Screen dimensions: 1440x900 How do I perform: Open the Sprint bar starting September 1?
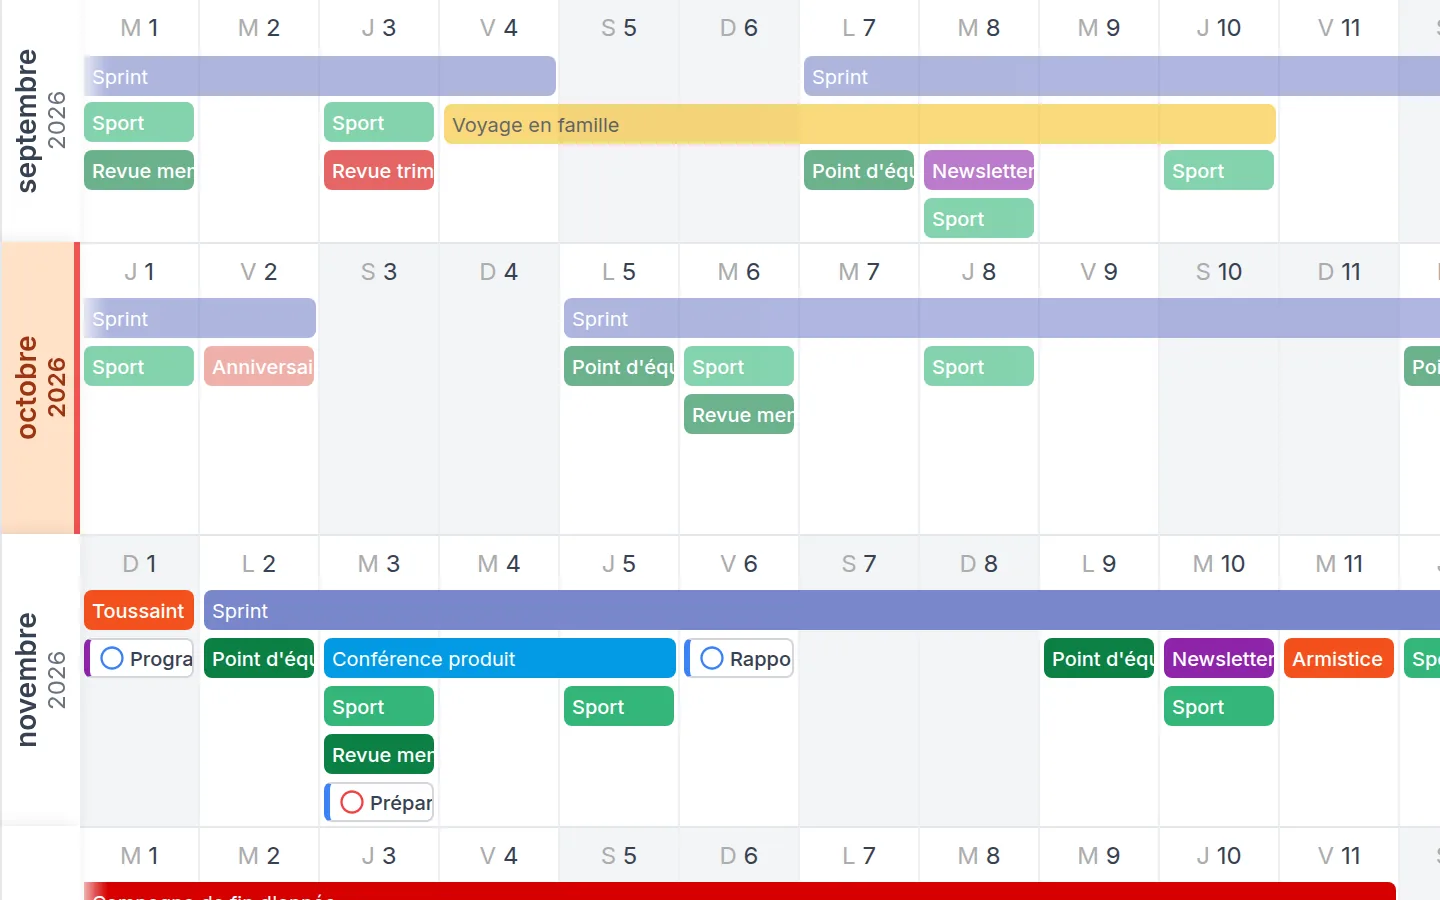[x=320, y=76]
